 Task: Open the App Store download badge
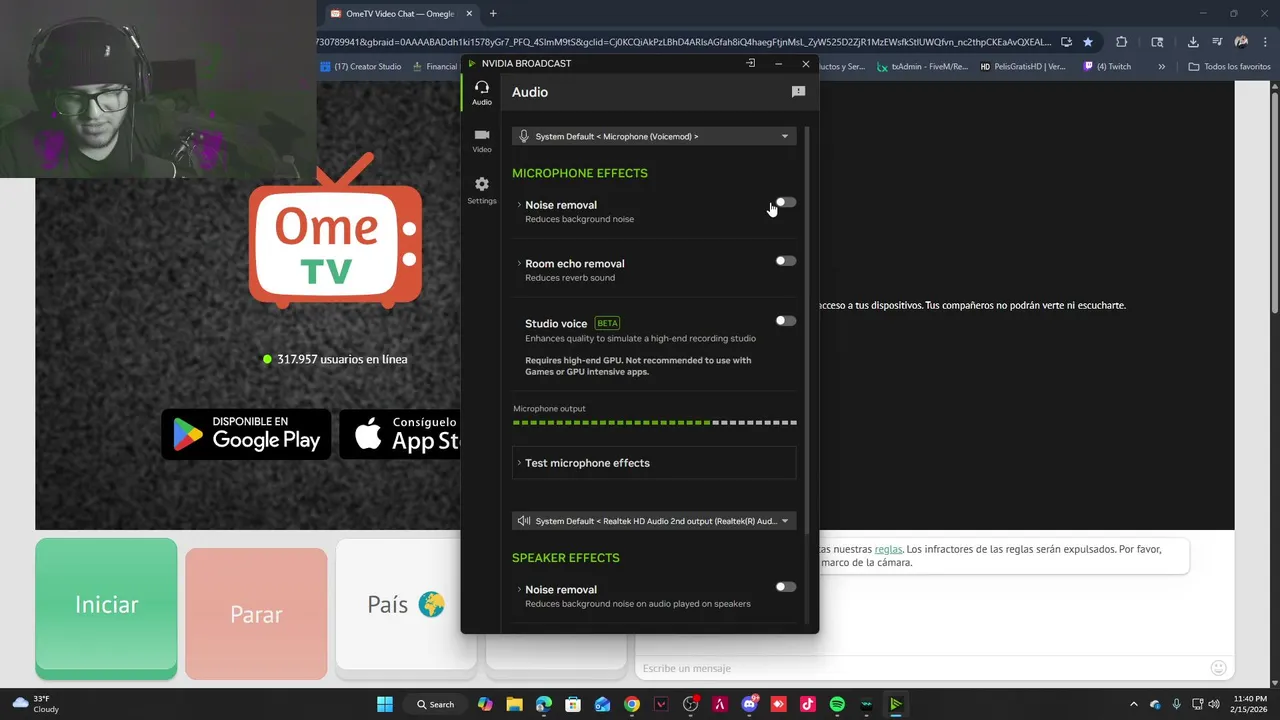click(400, 434)
